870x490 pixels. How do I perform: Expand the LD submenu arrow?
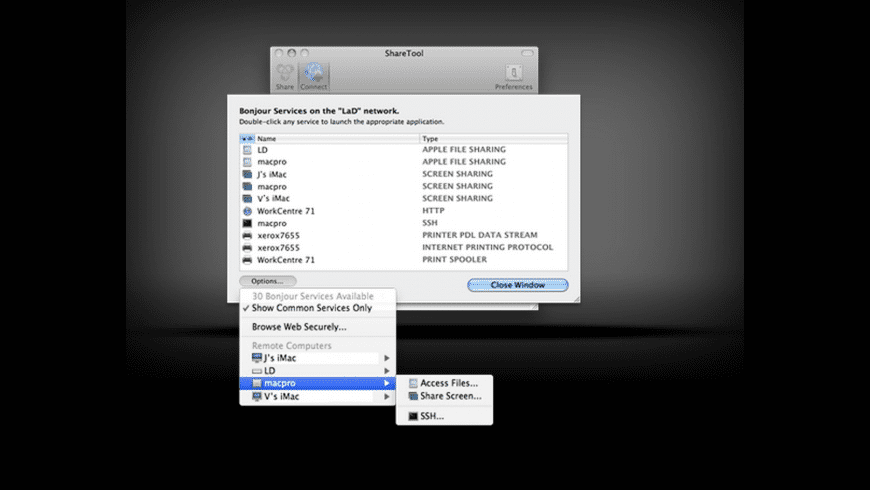(387, 371)
